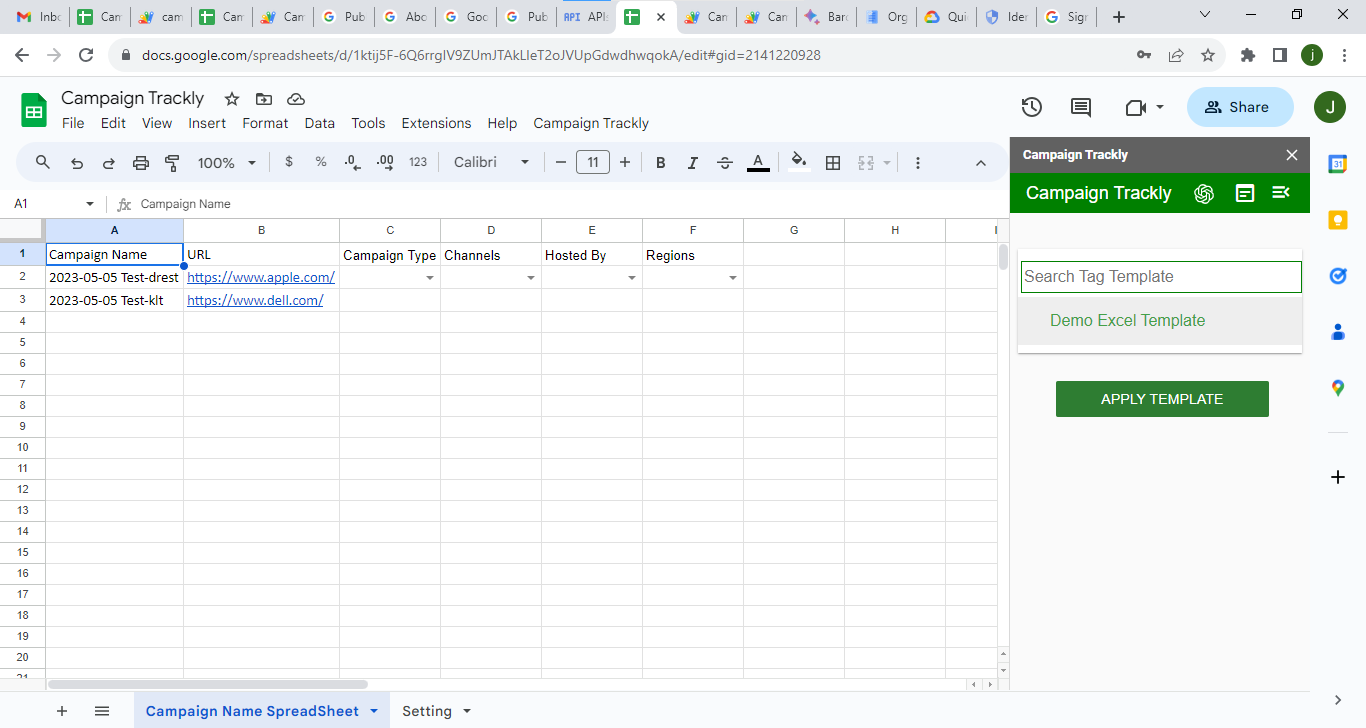Click the Search Tag Template input field

pos(1160,276)
